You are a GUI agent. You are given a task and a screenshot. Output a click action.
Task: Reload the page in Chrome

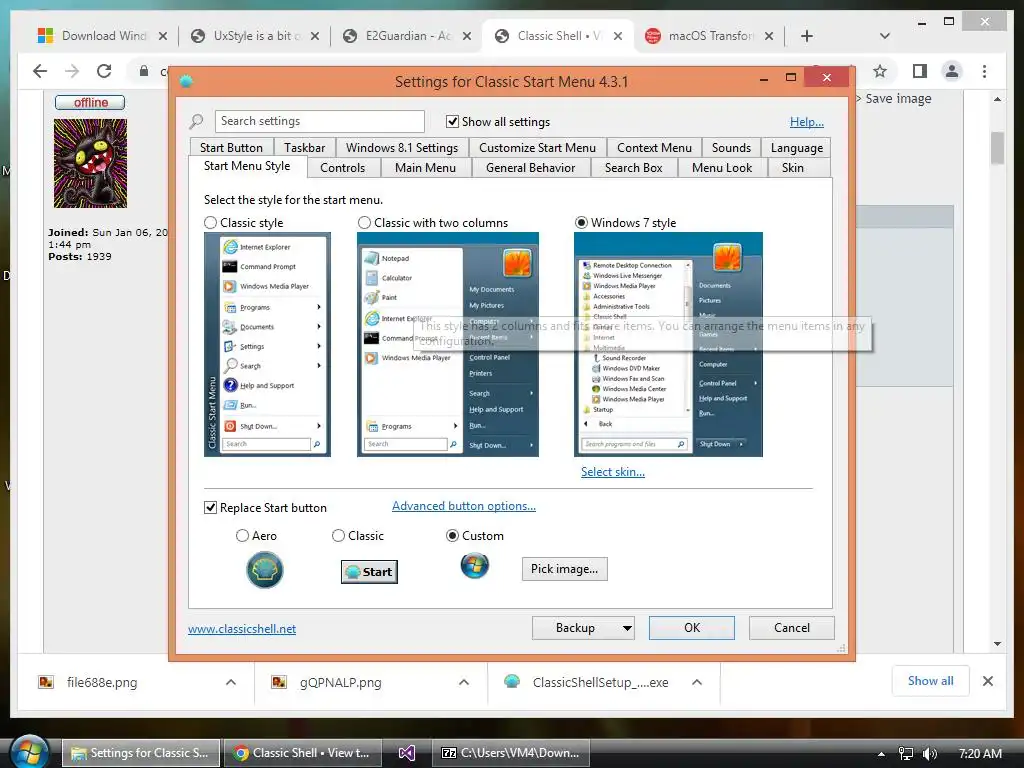tap(104, 71)
